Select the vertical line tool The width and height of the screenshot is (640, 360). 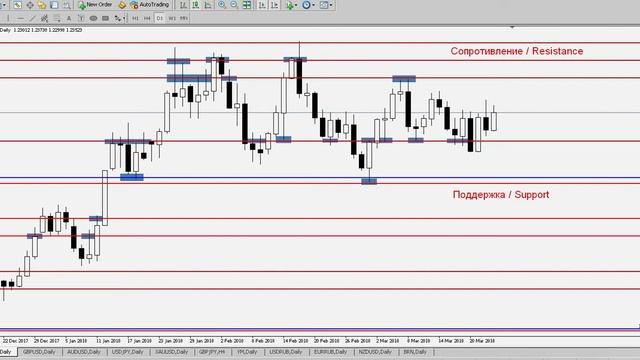(8, 18)
